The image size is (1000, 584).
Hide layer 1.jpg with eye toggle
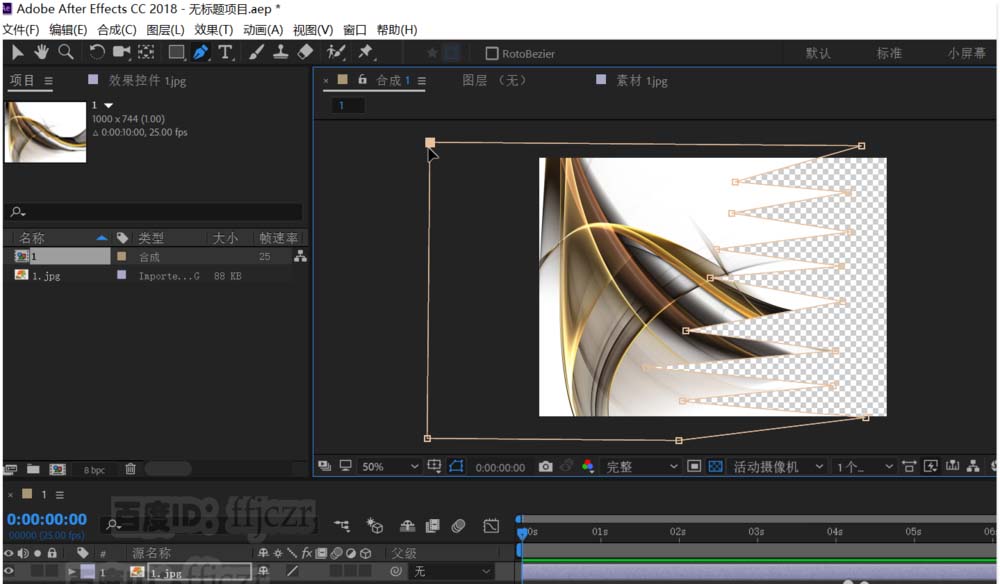coord(10,571)
